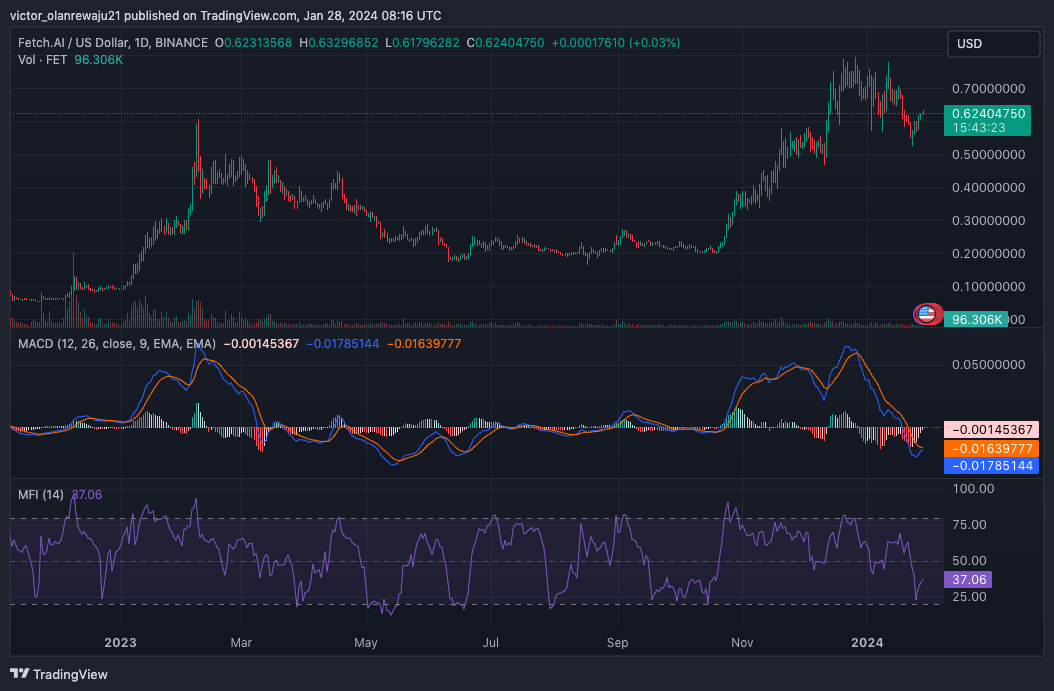Click the change value +0.00017610 (+0.03%)
The image size is (1054, 691).
click(x=616, y=42)
